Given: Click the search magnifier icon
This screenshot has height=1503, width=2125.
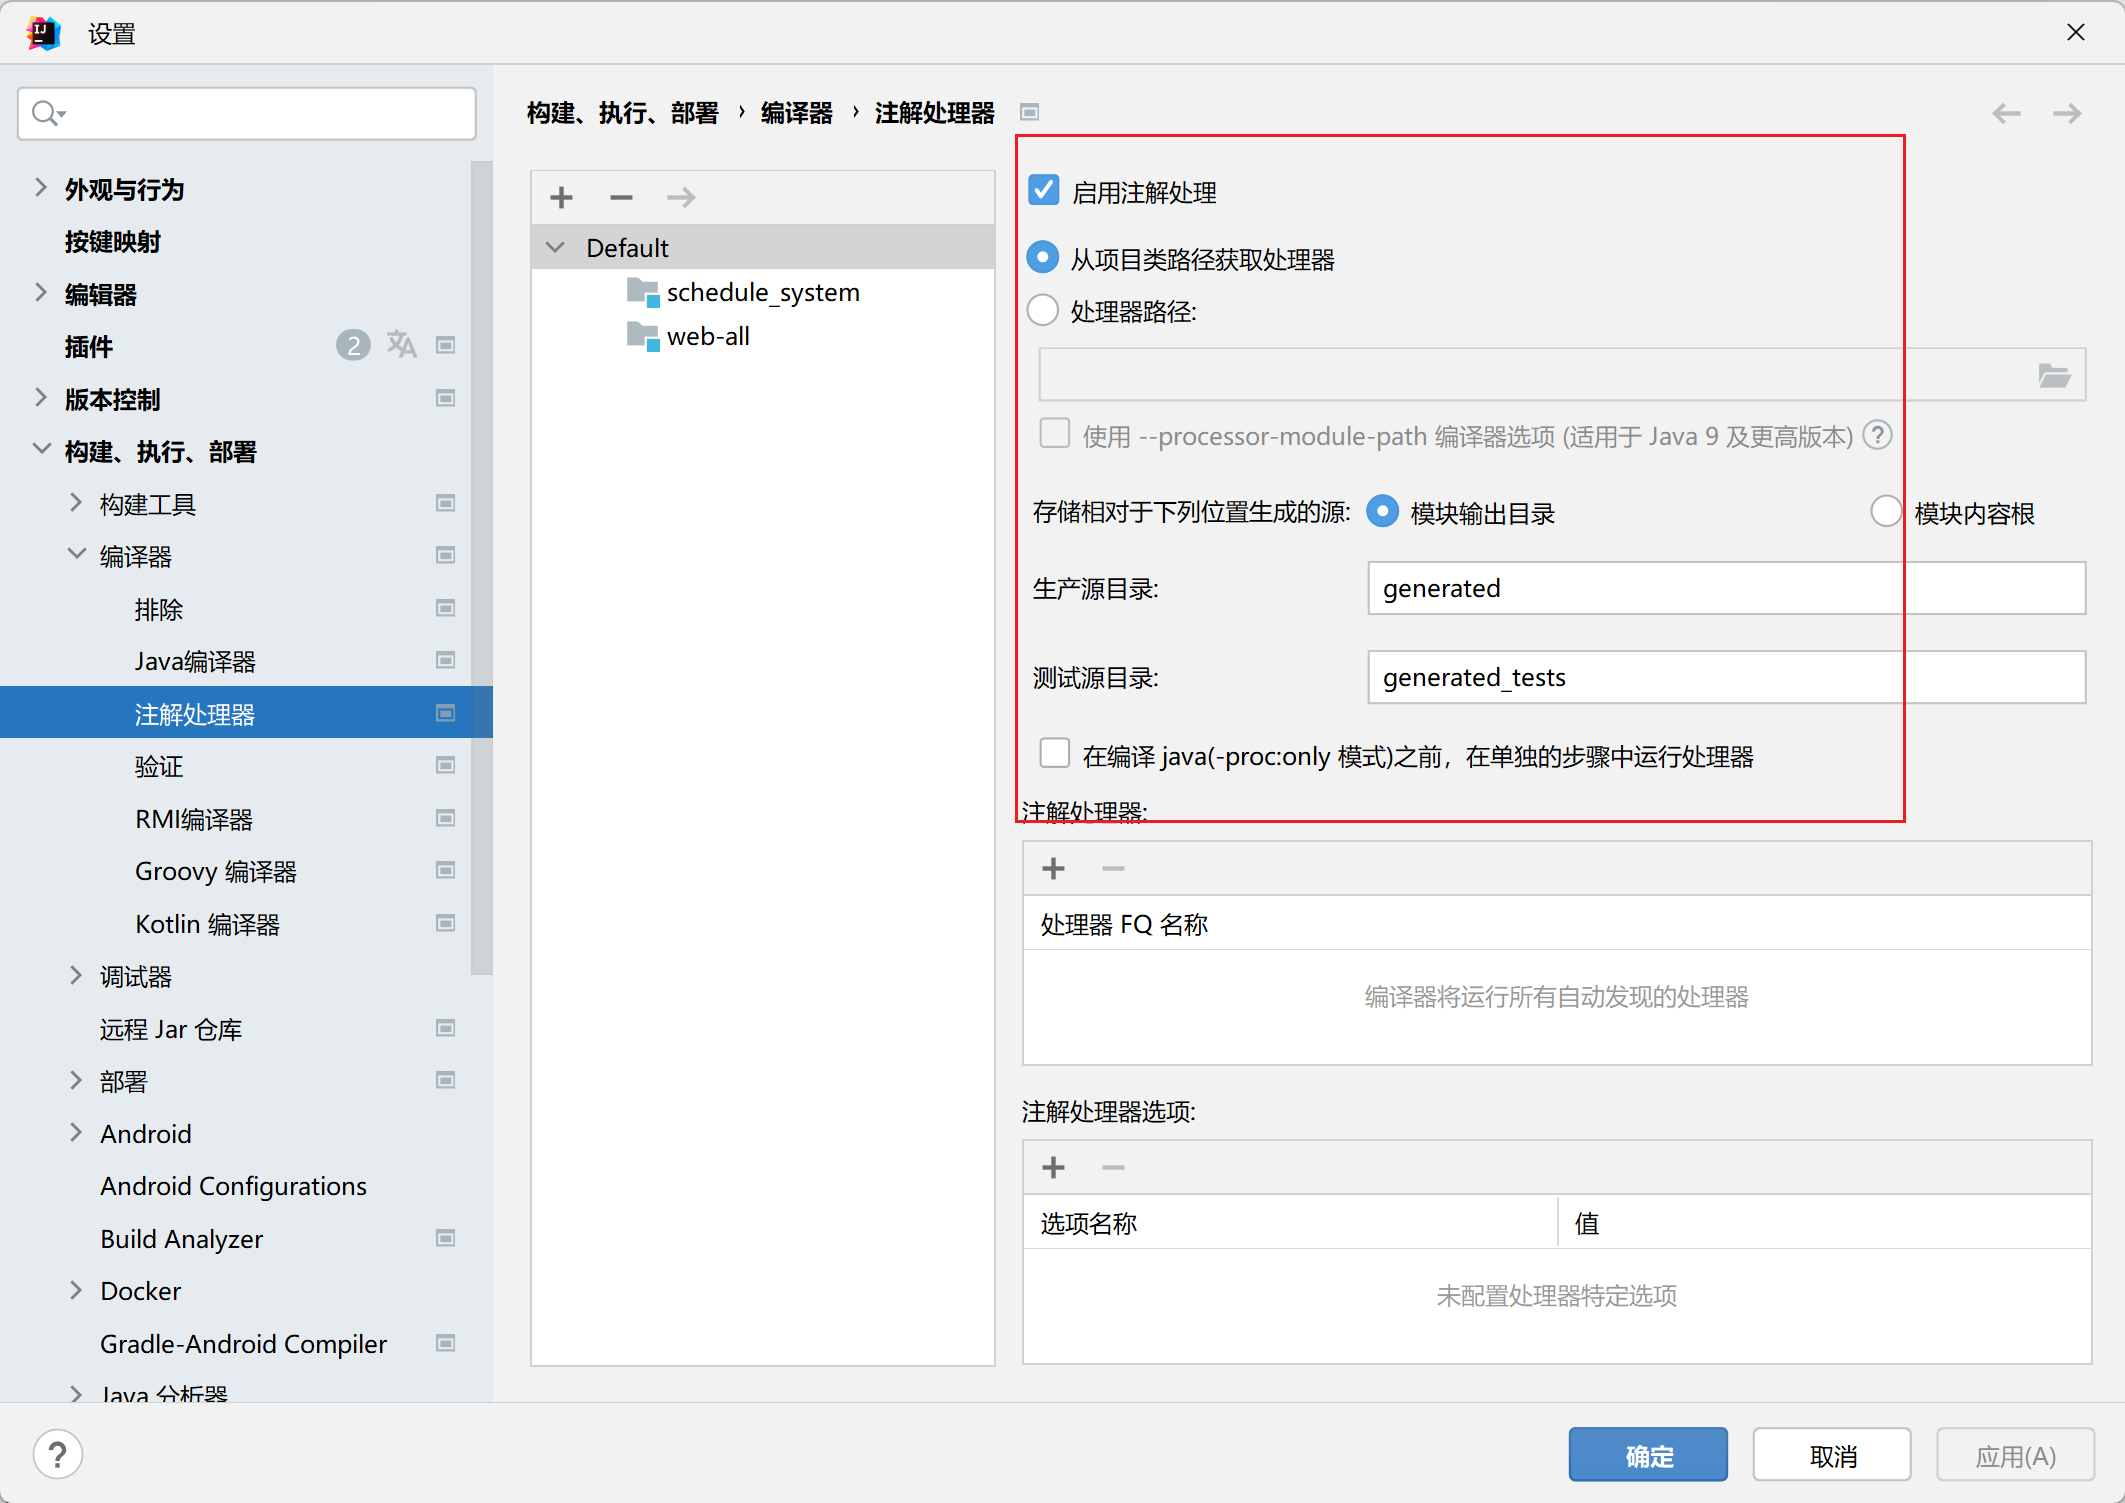Looking at the screenshot, I should (x=47, y=113).
